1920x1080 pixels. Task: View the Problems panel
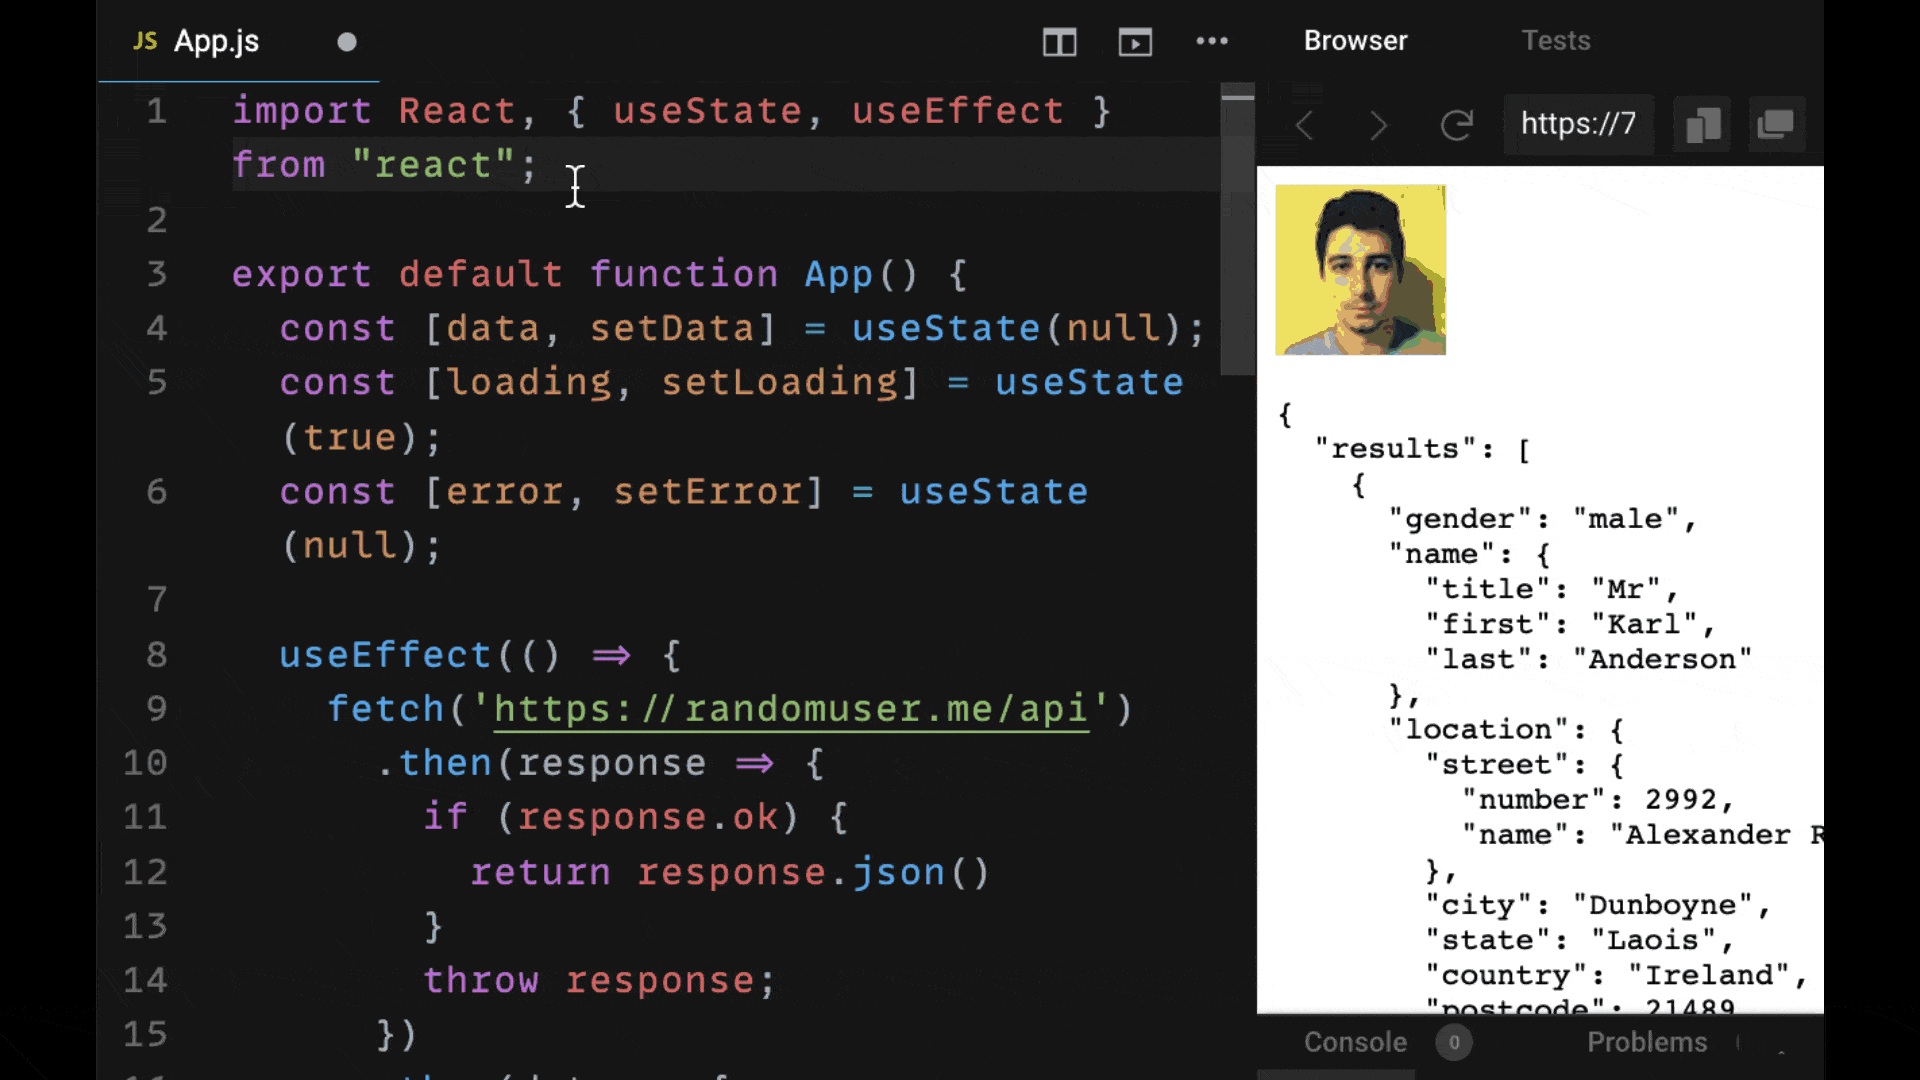pos(1647,1042)
